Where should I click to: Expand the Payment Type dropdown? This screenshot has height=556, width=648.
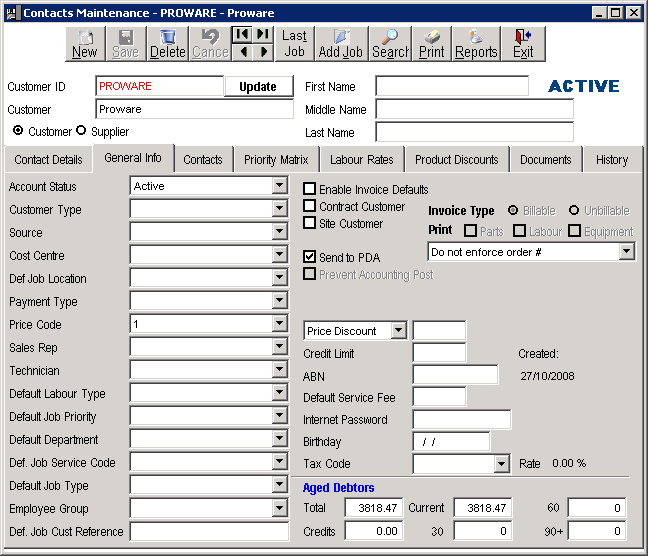click(x=280, y=301)
